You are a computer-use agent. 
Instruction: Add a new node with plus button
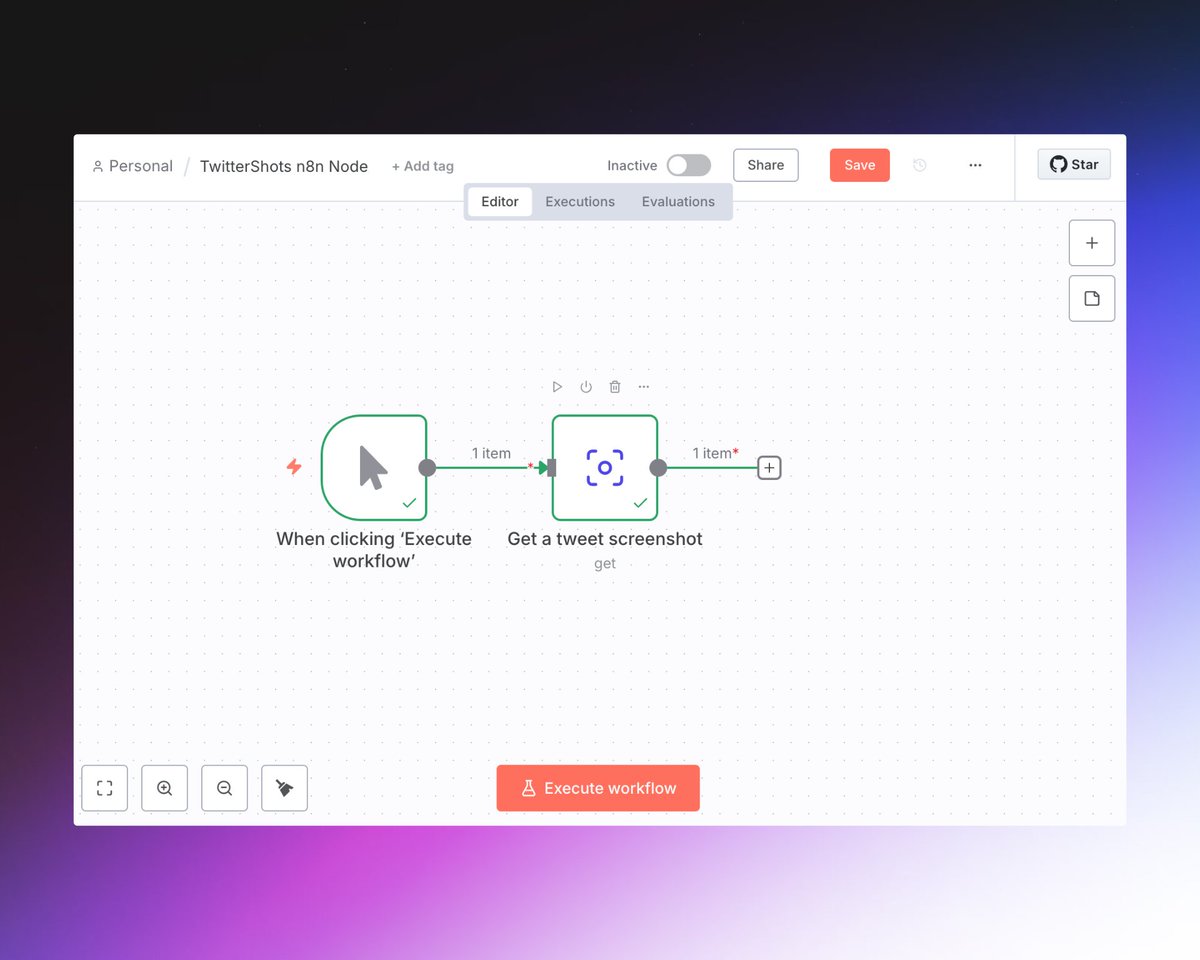click(1092, 243)
